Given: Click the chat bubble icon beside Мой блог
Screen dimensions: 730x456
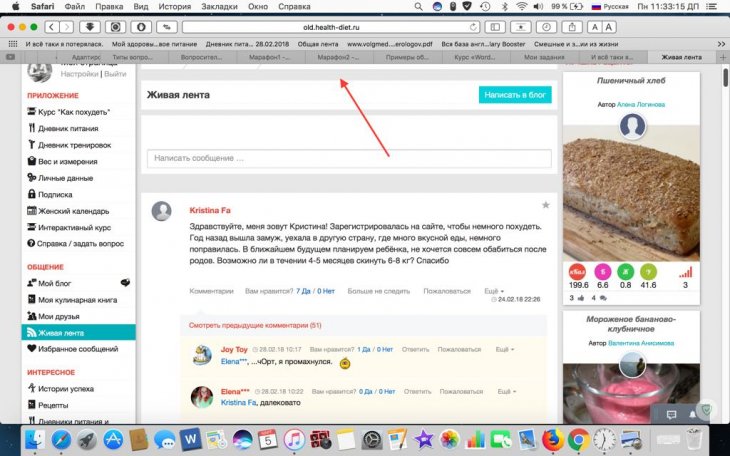Looking at the screenshot, I should tap(125, 283).
